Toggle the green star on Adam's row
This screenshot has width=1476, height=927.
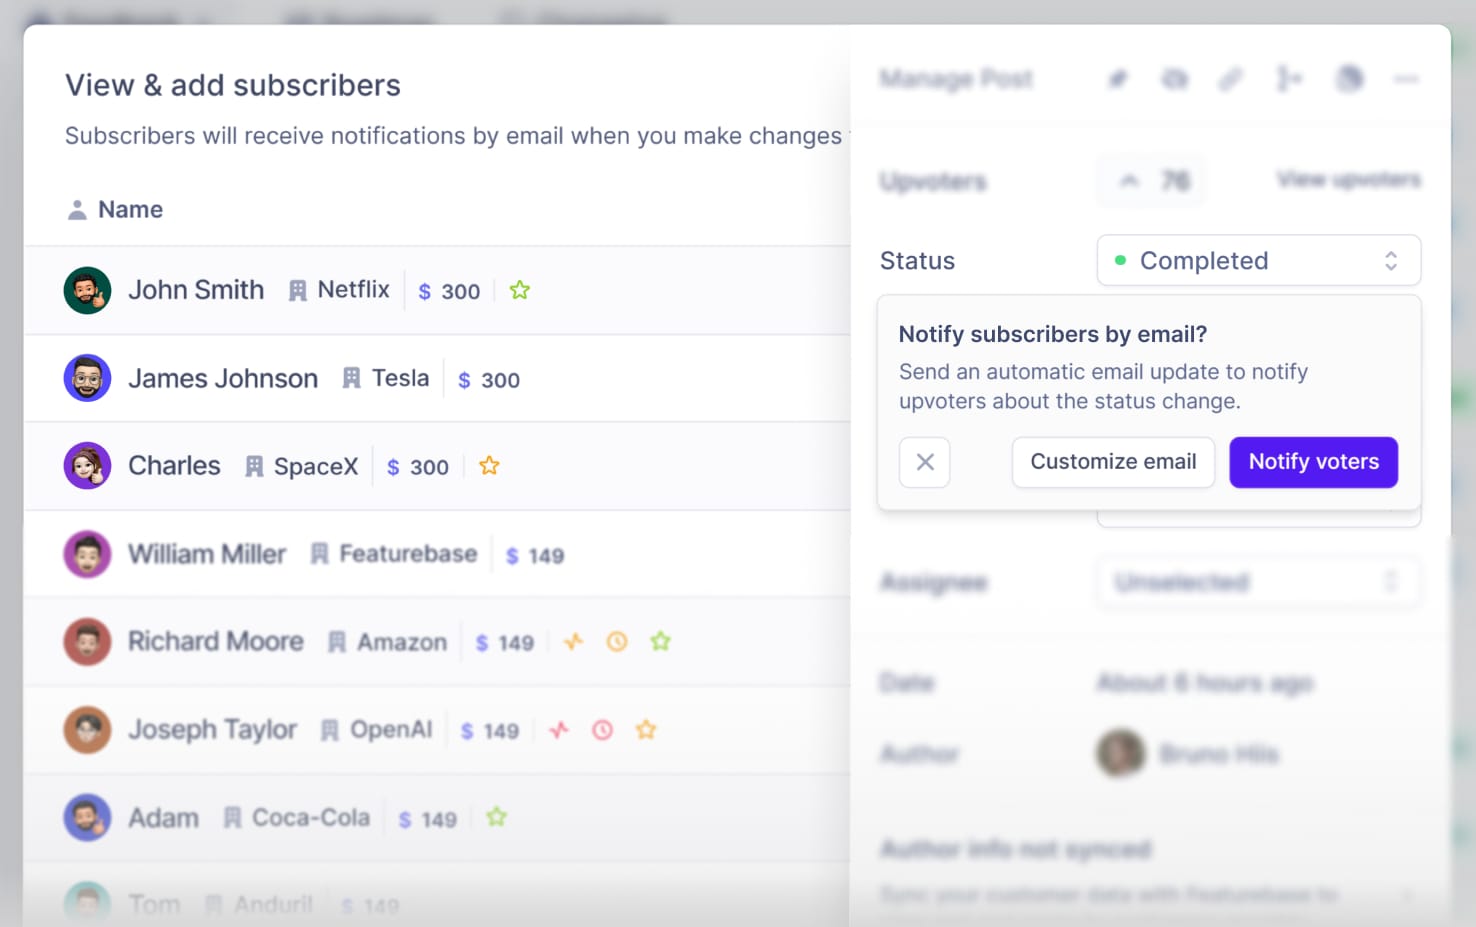tap(496, 817)
